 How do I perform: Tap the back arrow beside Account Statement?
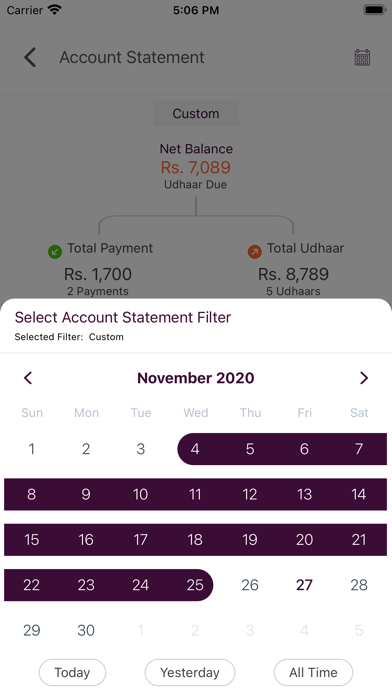coord(30,58)
